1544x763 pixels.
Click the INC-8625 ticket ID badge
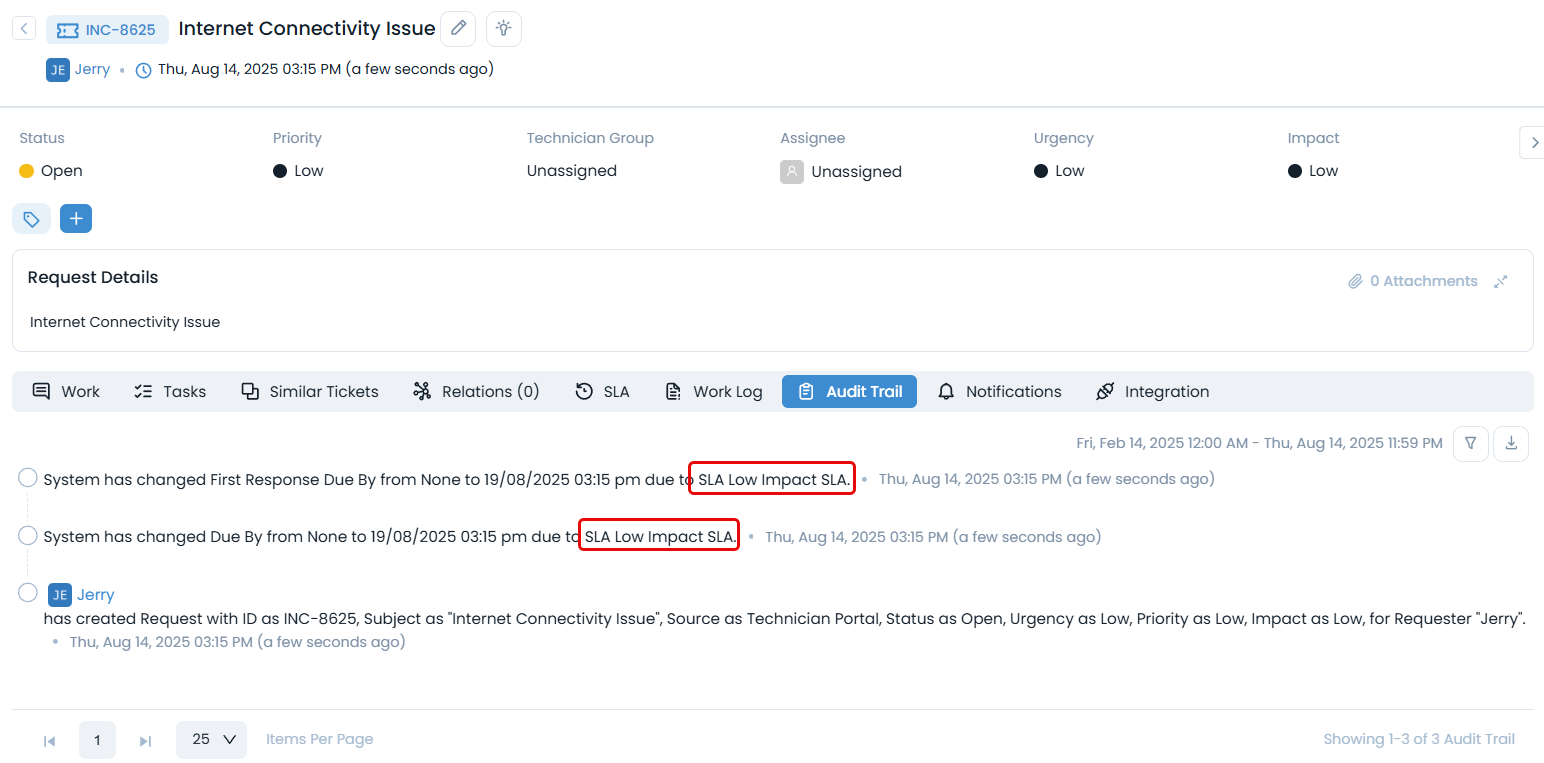107,30
